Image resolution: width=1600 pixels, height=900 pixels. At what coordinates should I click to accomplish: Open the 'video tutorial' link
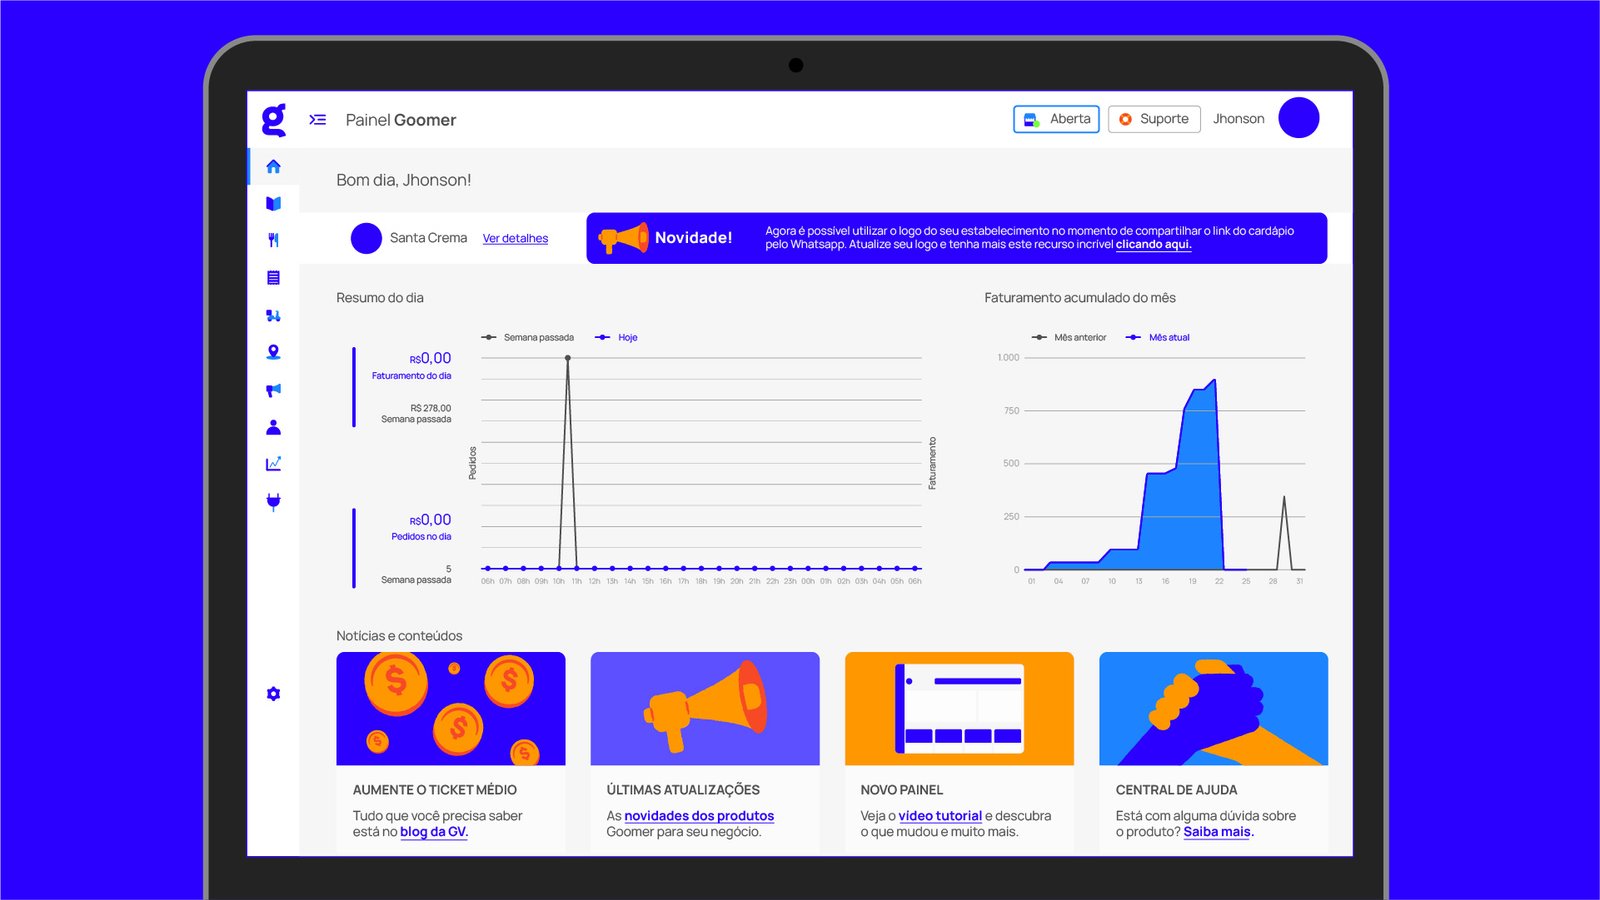tap(940, 816)
